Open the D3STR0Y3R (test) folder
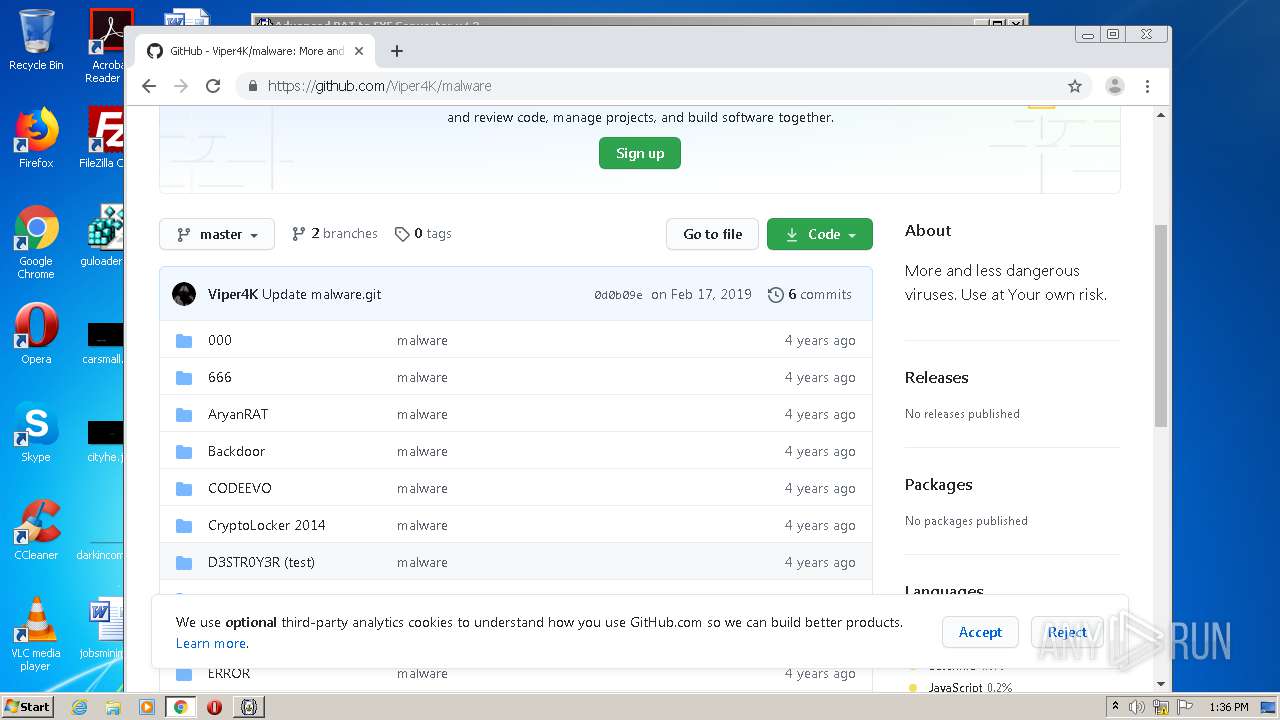Screen dimensions: 1280x720 coord(261,562)
